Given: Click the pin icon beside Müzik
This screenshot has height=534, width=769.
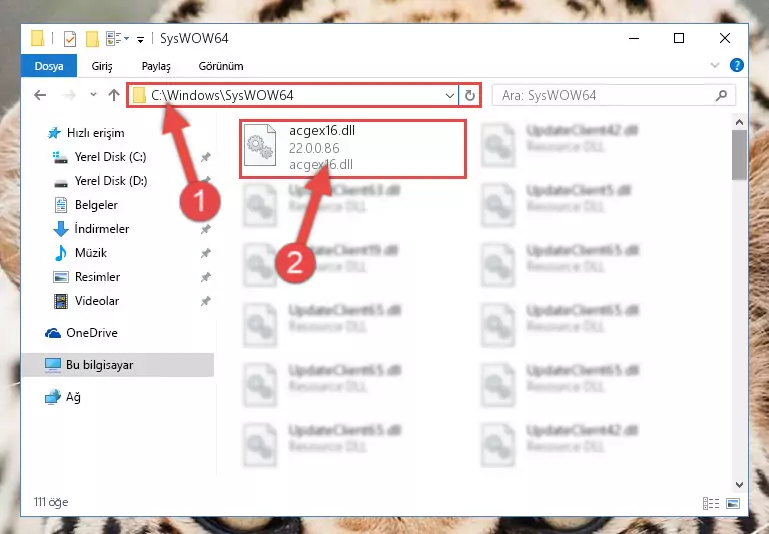Looking at the screenshot, I should 205,253.
